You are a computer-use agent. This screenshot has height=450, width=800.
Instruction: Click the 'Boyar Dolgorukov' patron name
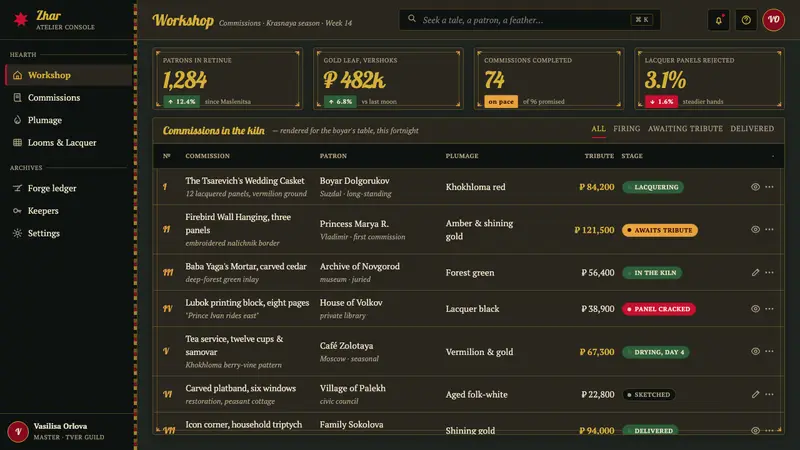(x=355, y=181)
